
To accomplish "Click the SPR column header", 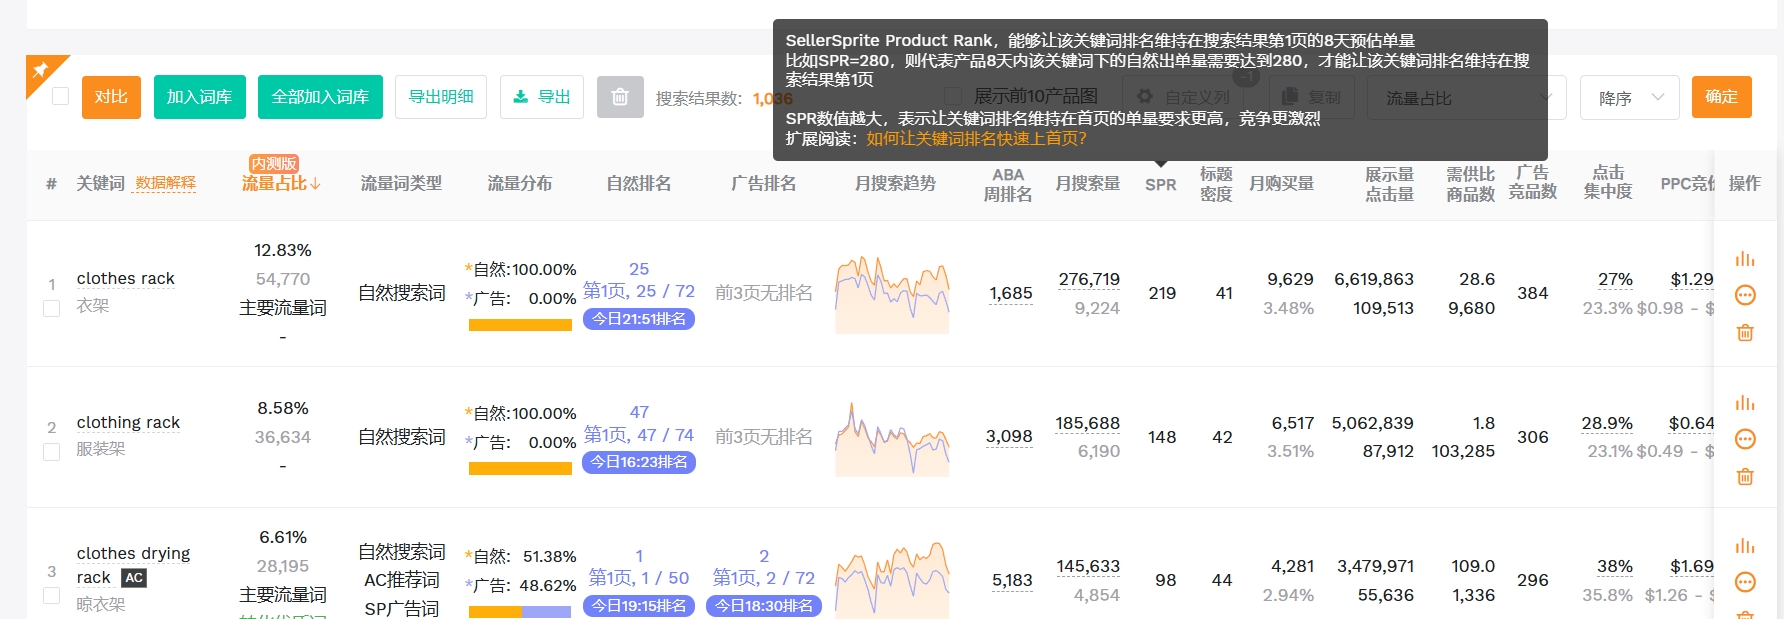I will (1160, 184).
